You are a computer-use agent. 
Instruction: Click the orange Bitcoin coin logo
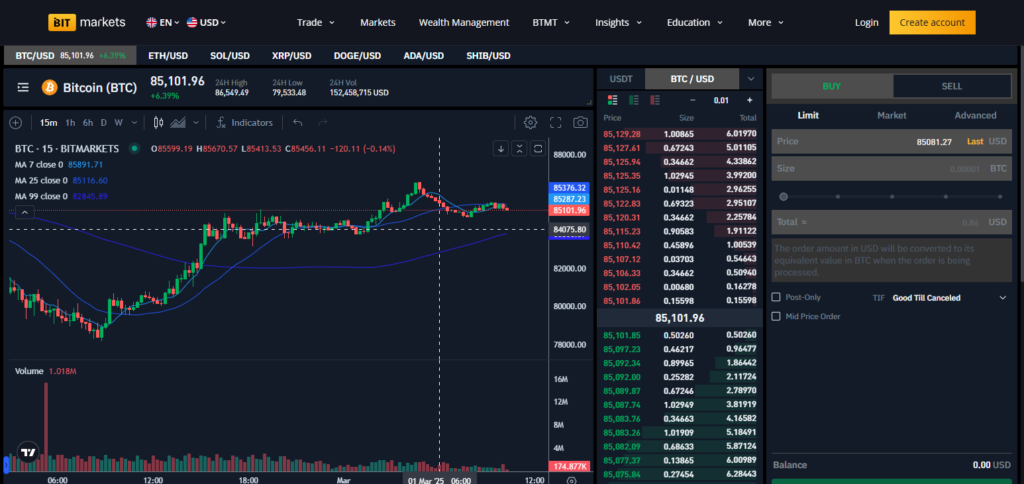pyautogui.click(x=50, y=88)
